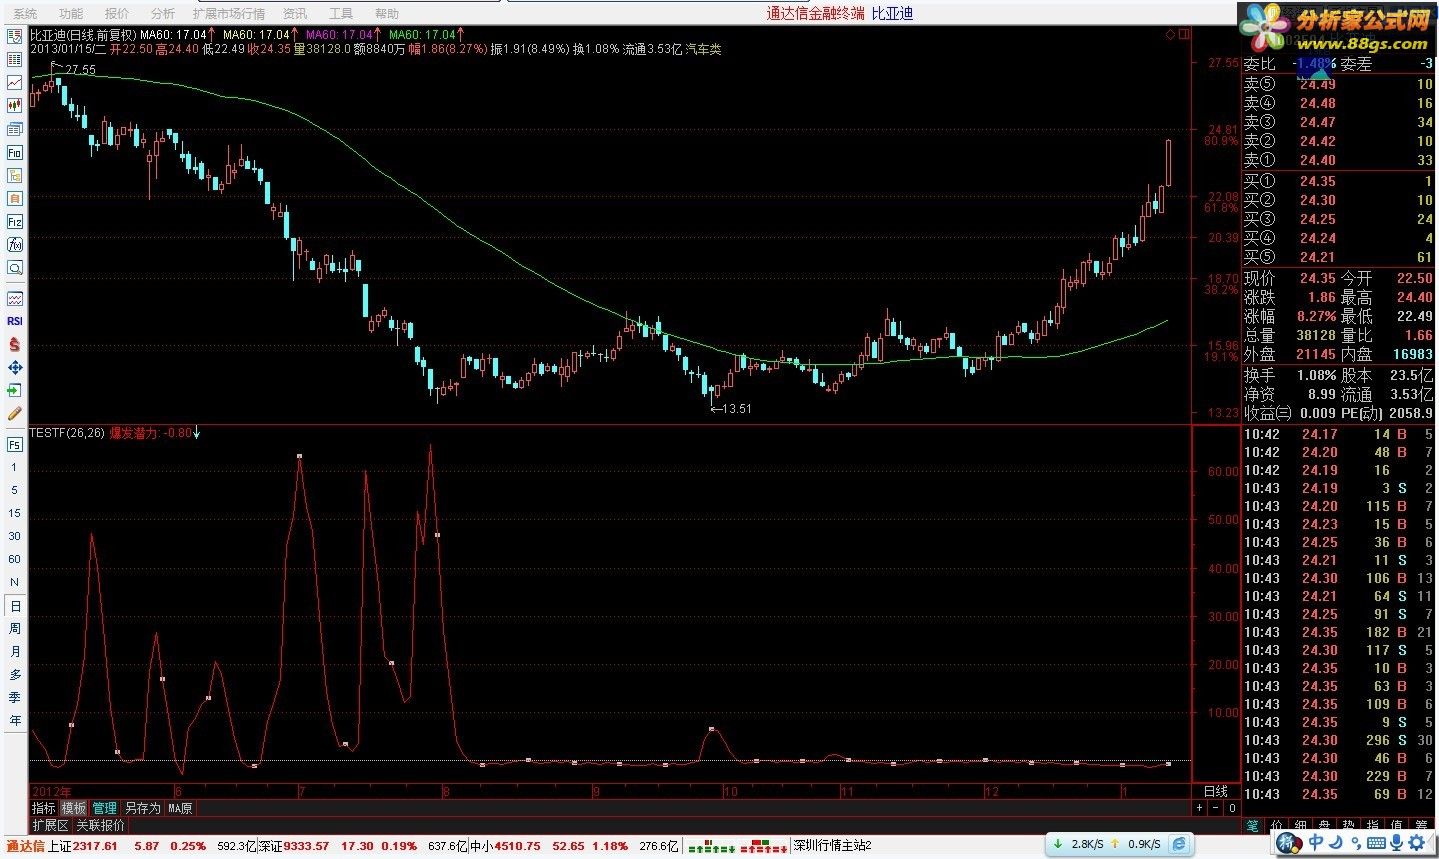Open the quote list grid icon
1439x859 pixels.
15,60
